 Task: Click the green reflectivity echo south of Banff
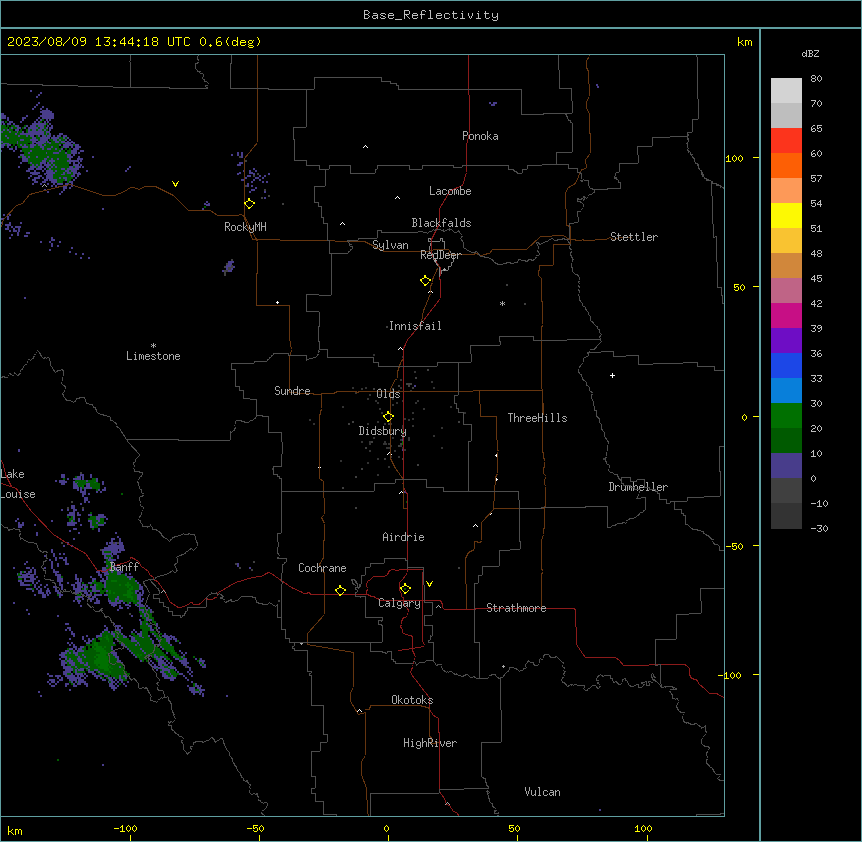122,589
